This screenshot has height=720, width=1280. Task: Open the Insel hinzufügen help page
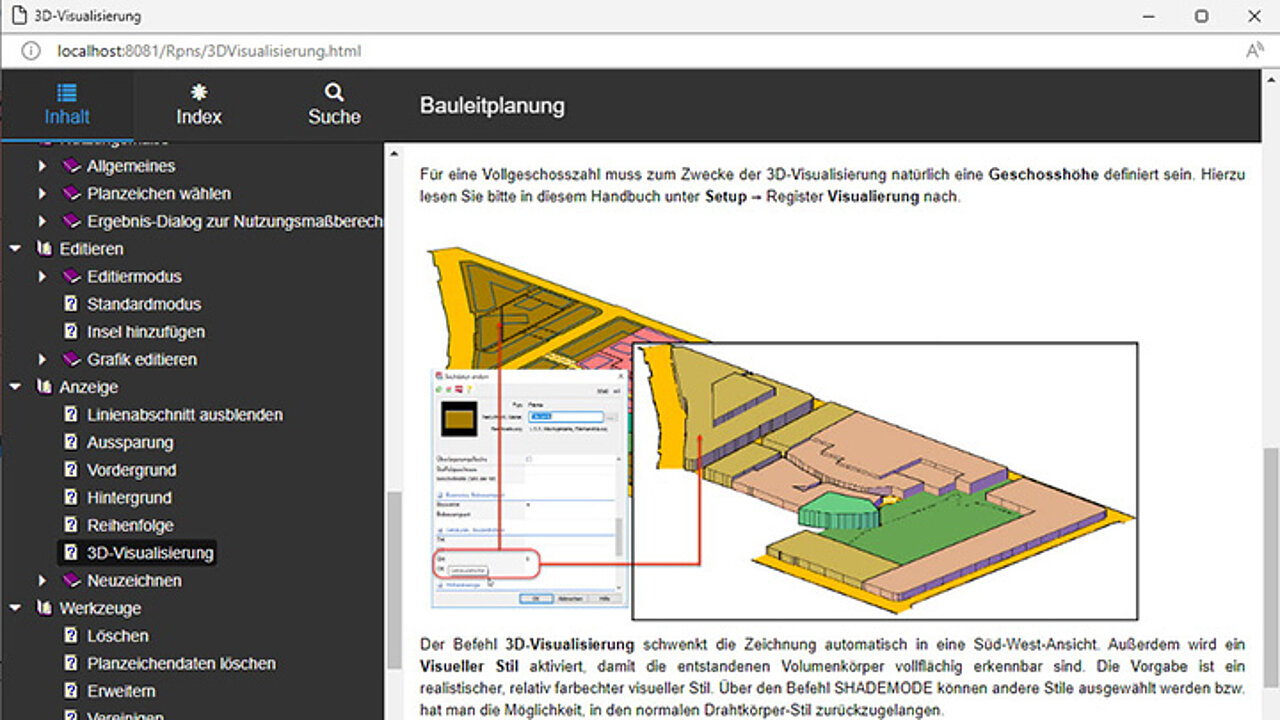pos(146,332)
